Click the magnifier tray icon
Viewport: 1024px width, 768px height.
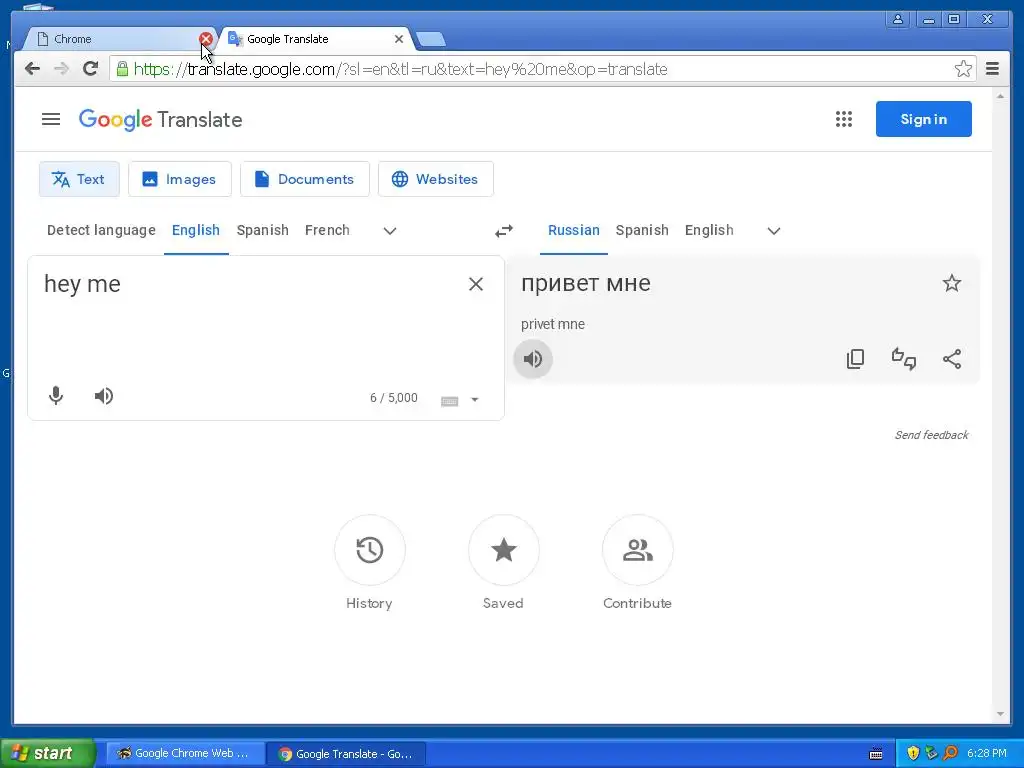tap(950, 753)
